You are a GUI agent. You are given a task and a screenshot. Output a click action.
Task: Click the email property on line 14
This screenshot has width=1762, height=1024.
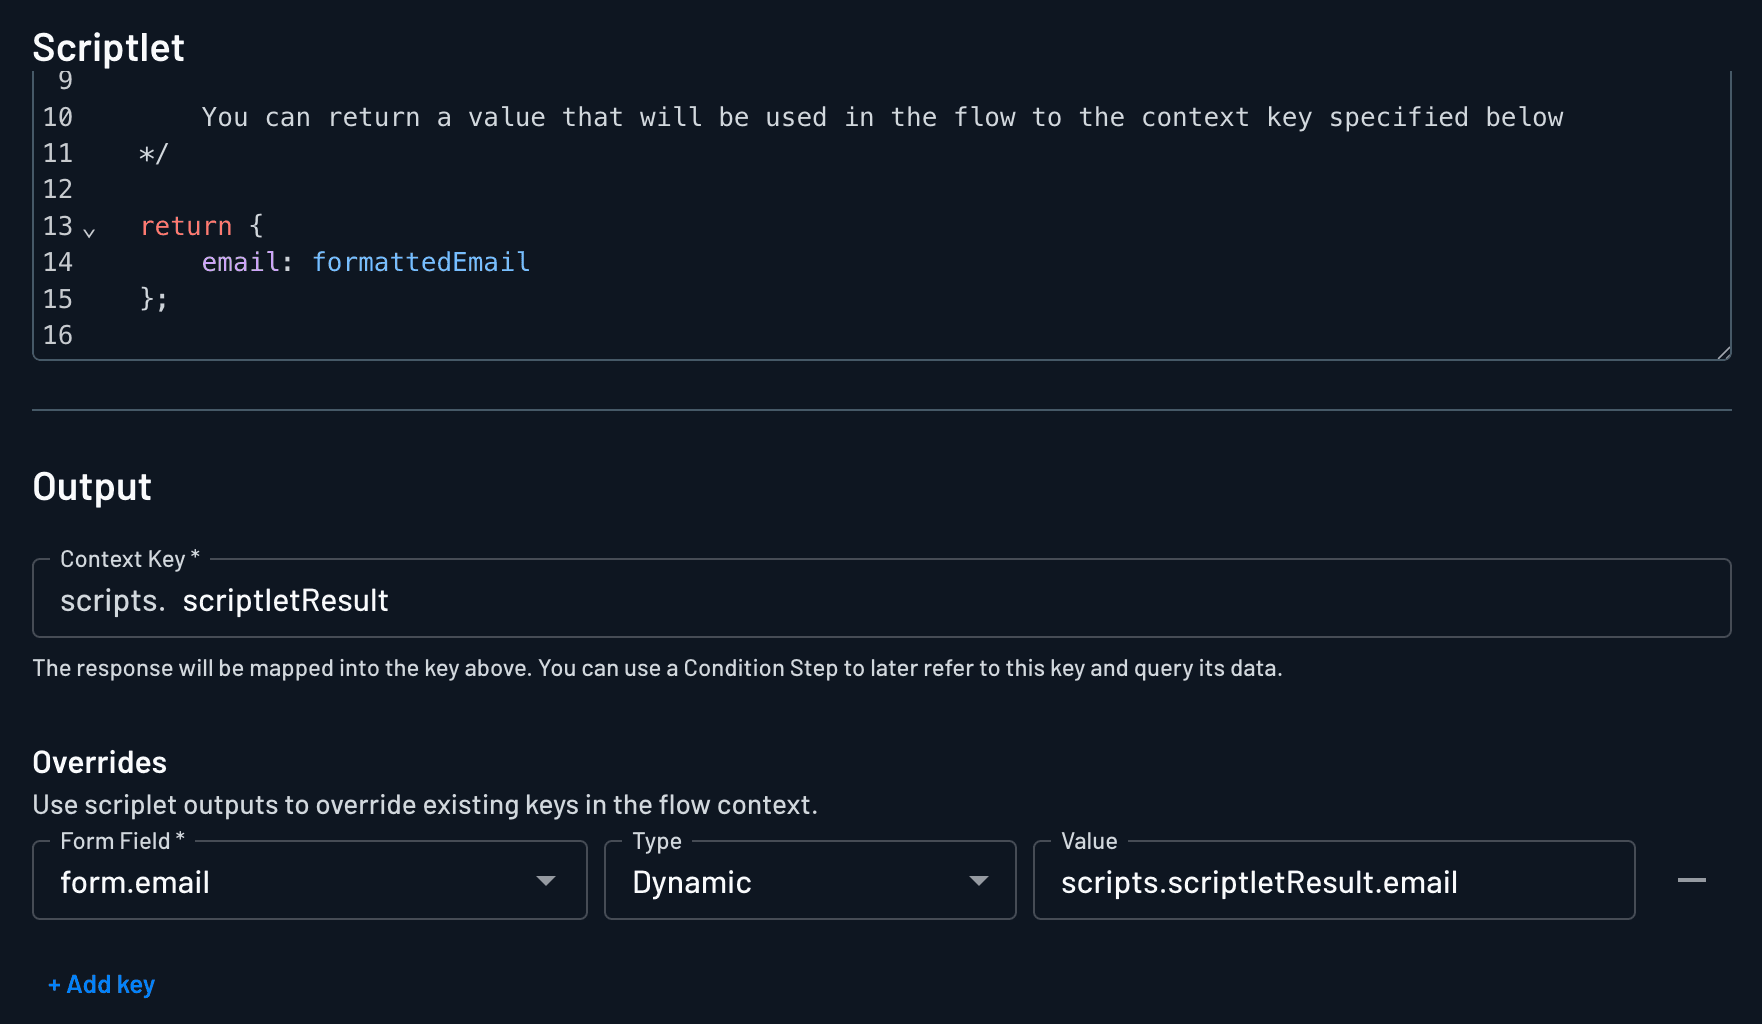(240, 262)
